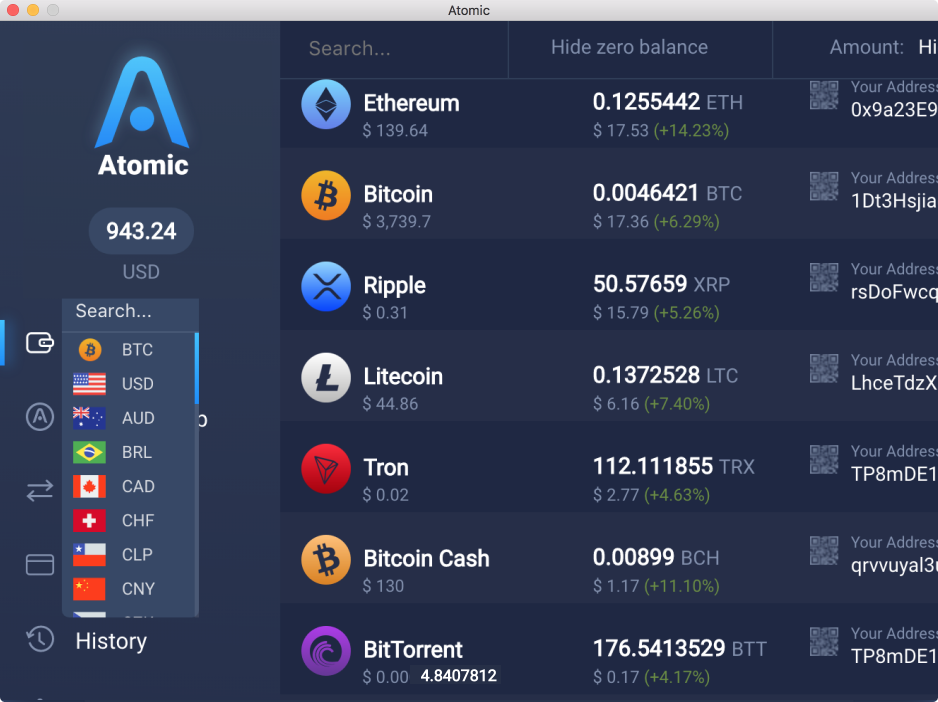Show QR code for Litecoin address

824,368
